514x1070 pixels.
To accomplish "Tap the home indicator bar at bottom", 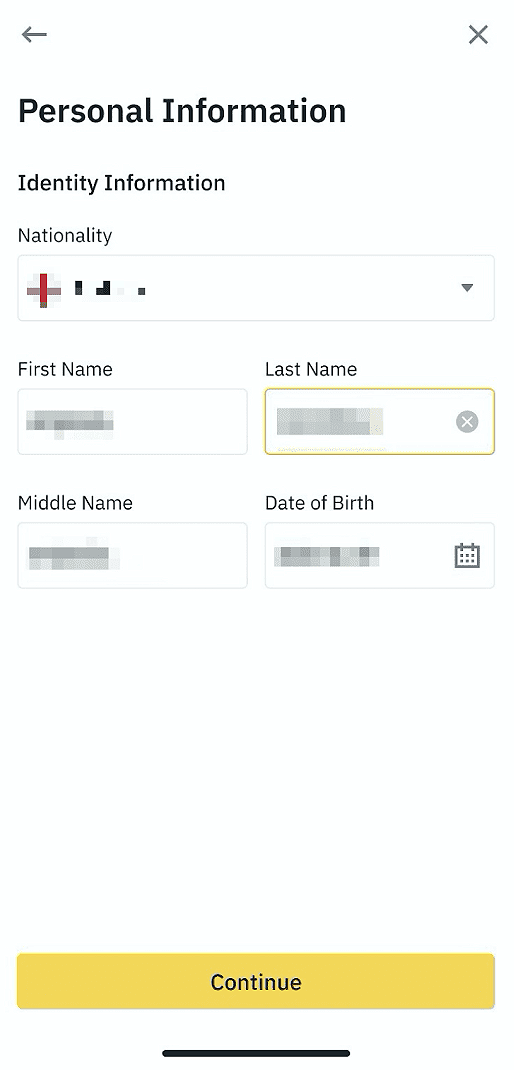I will tap(256, 1054).
